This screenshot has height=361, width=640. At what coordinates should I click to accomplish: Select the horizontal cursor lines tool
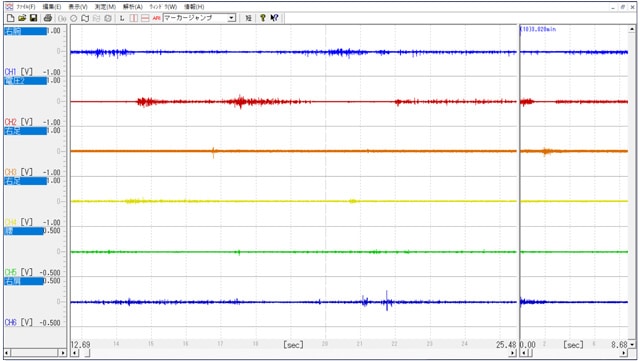coord(145,18)
